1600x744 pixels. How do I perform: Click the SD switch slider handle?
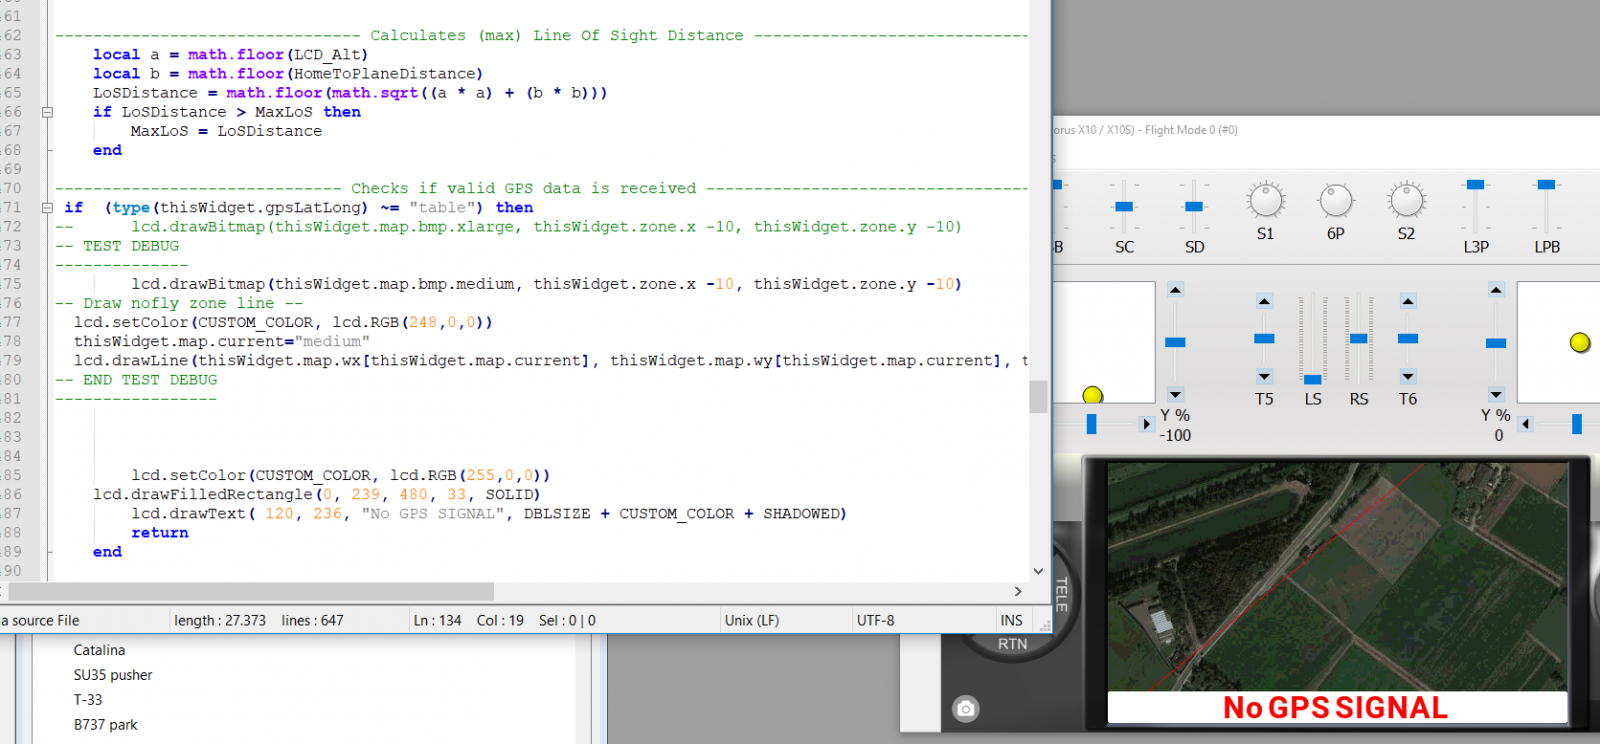(x=1194, y=207)
